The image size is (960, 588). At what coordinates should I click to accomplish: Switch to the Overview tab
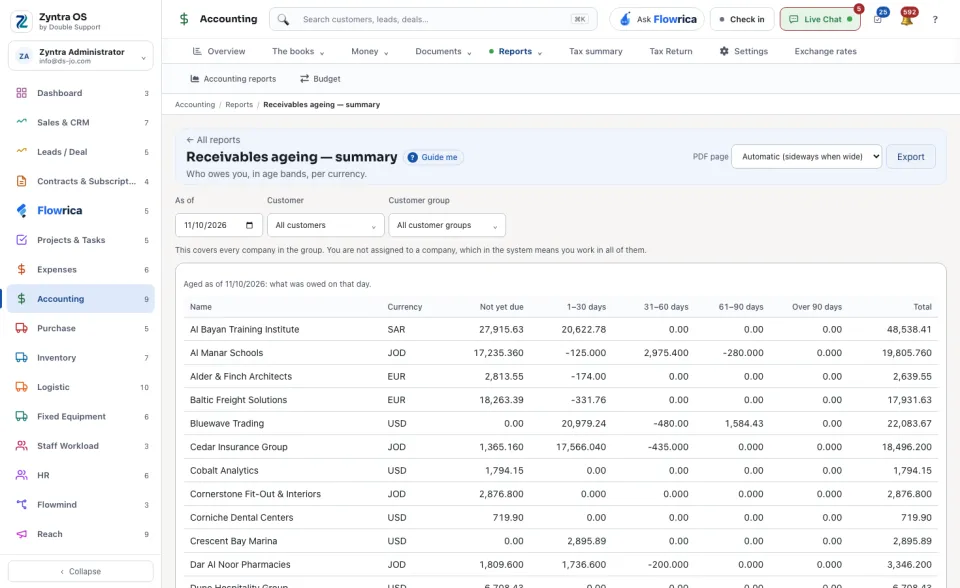click(219, 51)
